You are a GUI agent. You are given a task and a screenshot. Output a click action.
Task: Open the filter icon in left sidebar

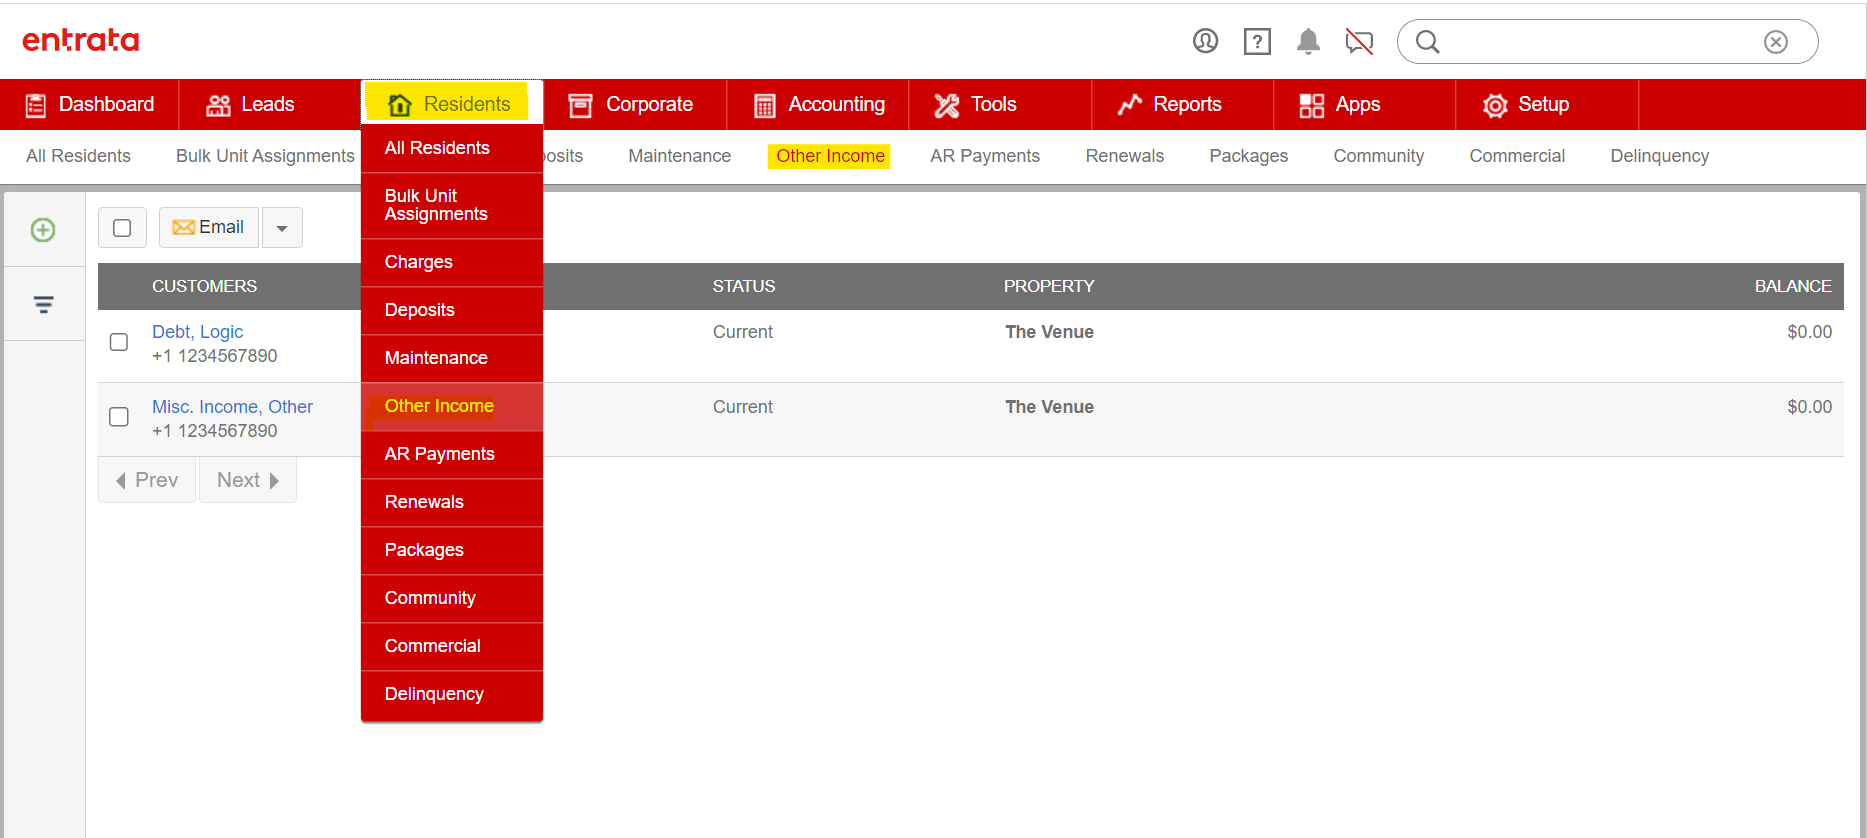[x=43, y=304]
